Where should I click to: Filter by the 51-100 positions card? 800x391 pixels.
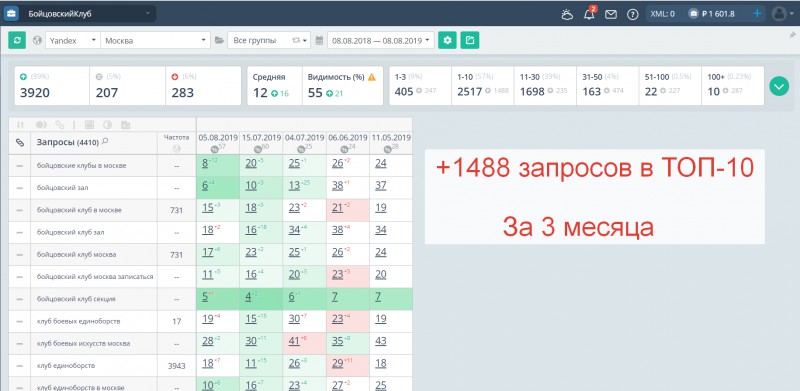[670, 86]
